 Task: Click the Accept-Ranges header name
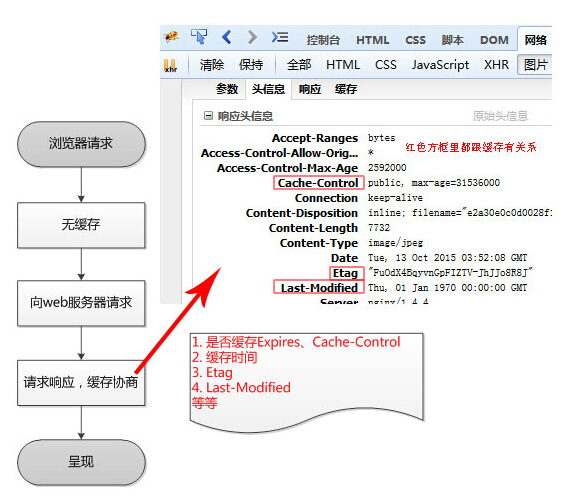click(315, 138)
